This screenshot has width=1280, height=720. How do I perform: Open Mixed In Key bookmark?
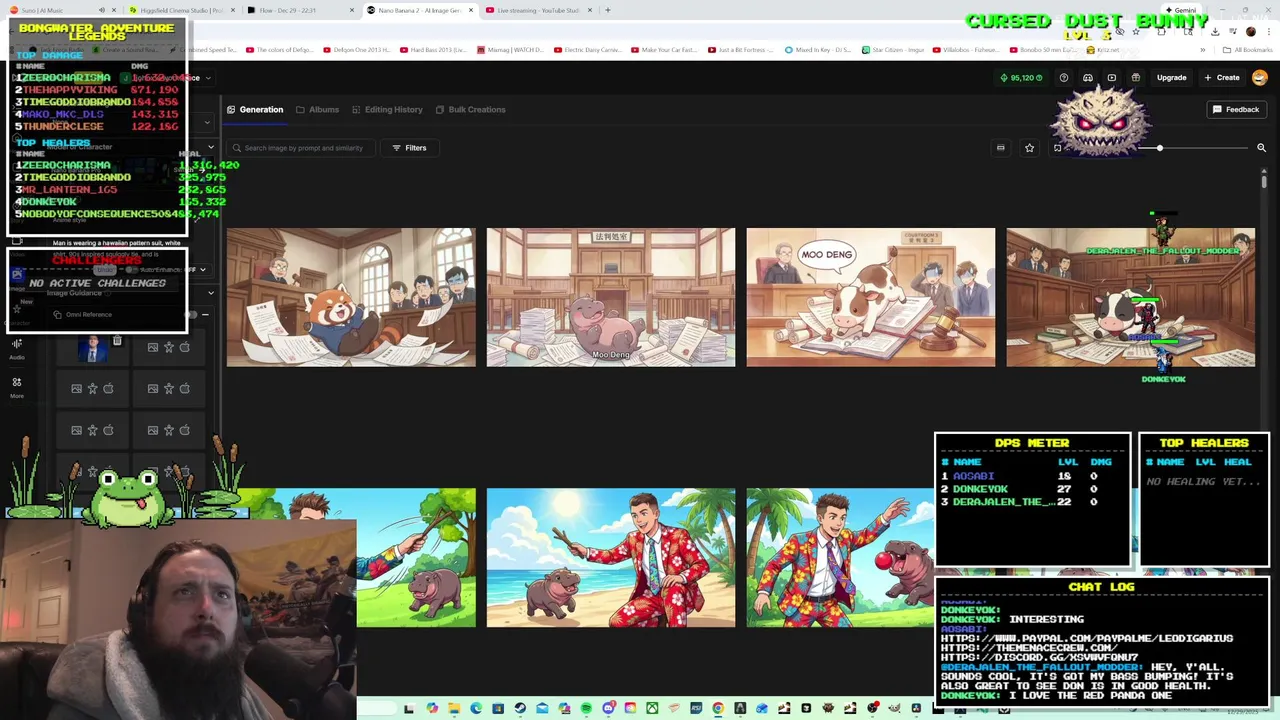click(817, 50)
